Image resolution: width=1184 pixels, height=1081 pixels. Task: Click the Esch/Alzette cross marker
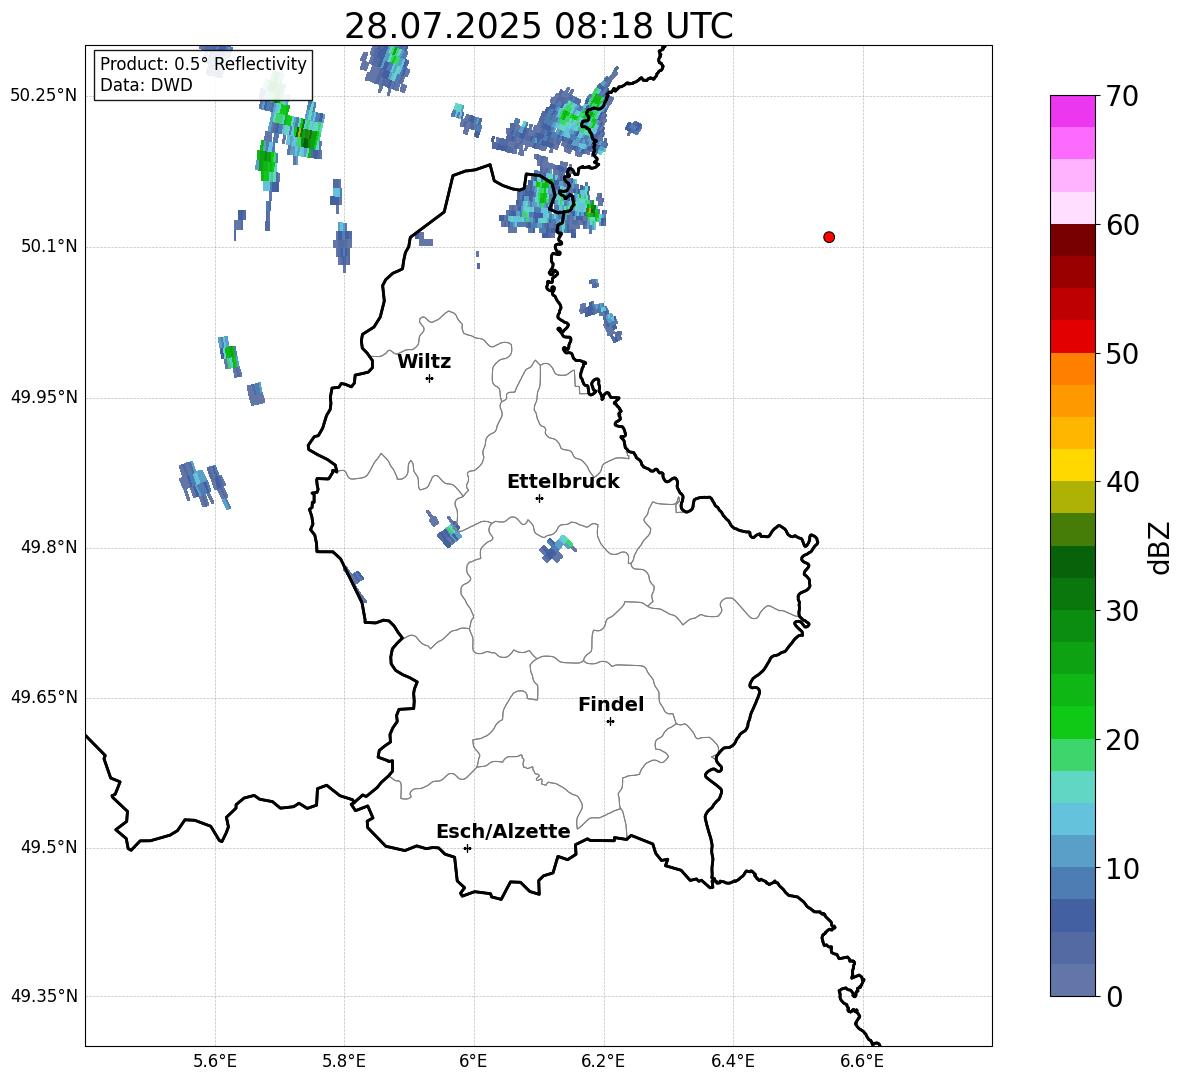click(467, 848)
